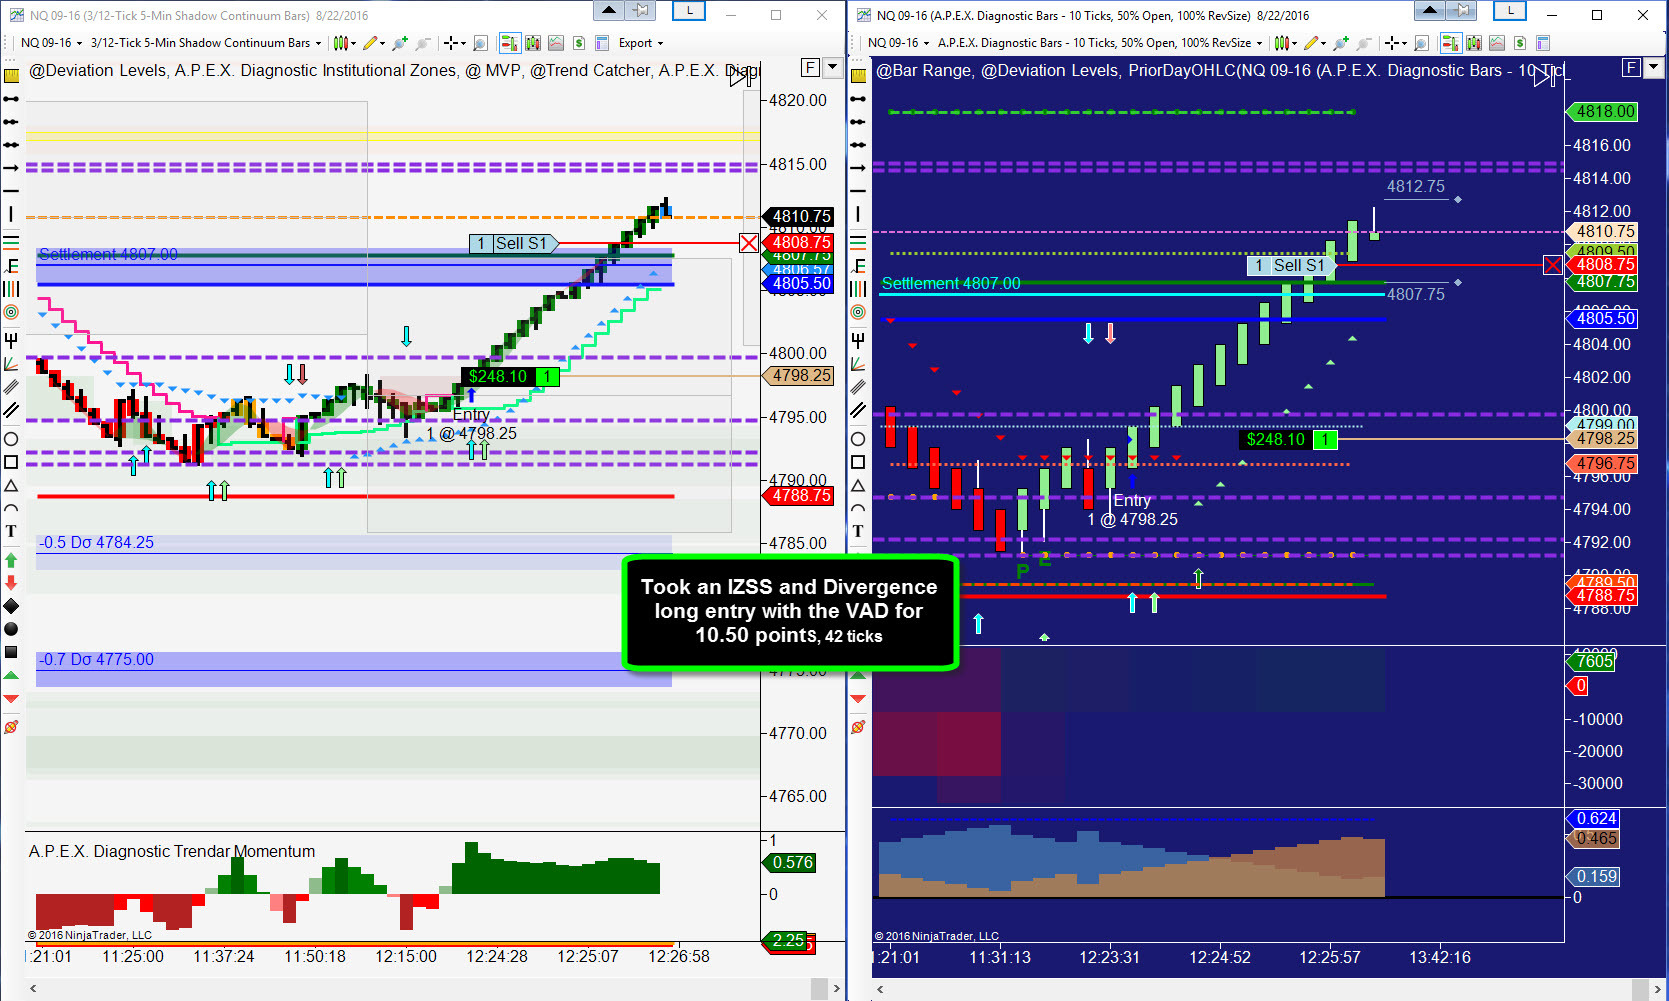The width and height of the screenshot is (1669, 1001).
Task: Click the $248.10 position marker on left chart
Action: point(509,376)
